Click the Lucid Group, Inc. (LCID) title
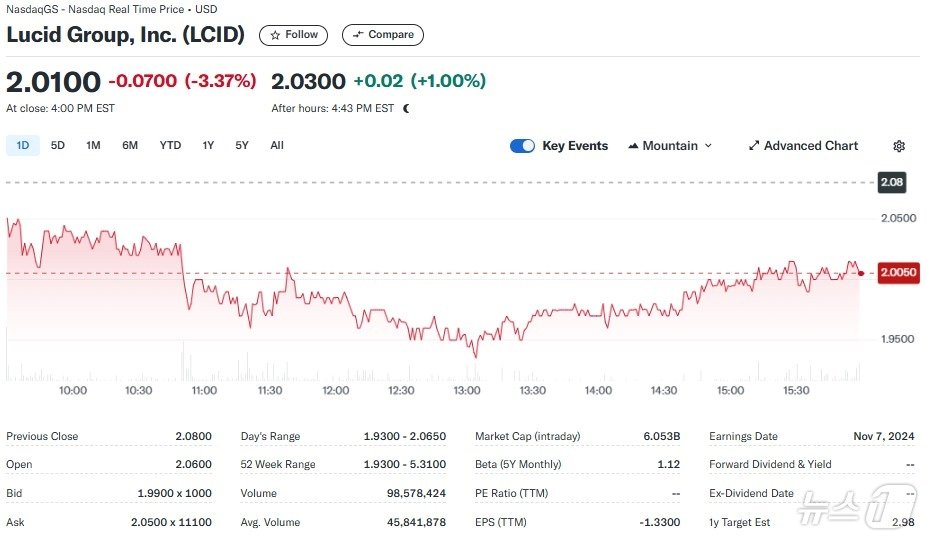This screenshot has height=541, width=927. pos(126,34)
